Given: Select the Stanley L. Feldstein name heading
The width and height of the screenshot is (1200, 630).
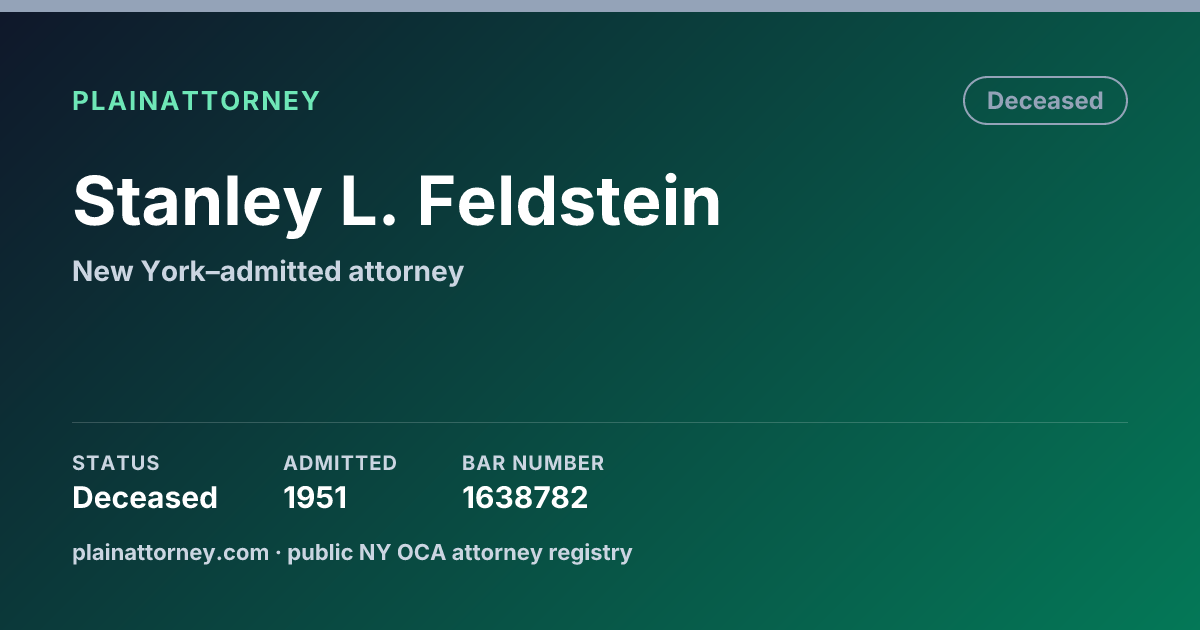Looking at the screenshot, I should [x=397, y=203].
